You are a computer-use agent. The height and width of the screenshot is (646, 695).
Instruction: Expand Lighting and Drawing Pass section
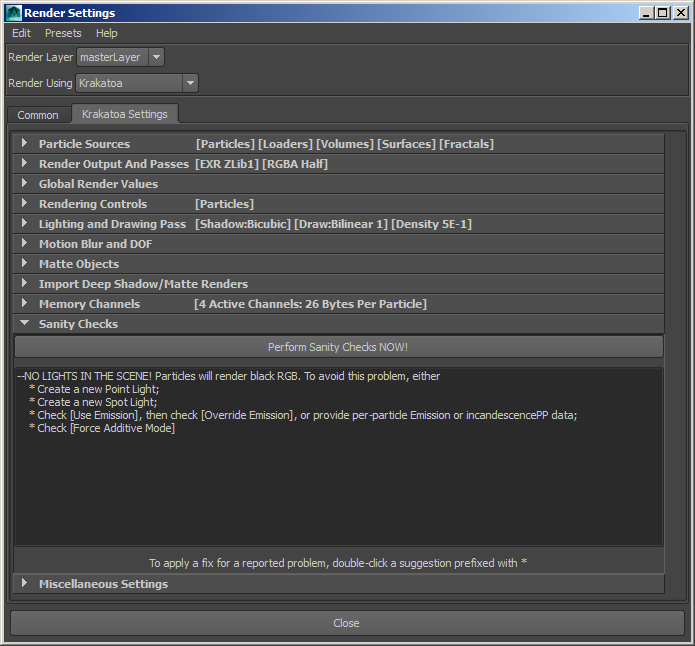[x=339, y=224]
